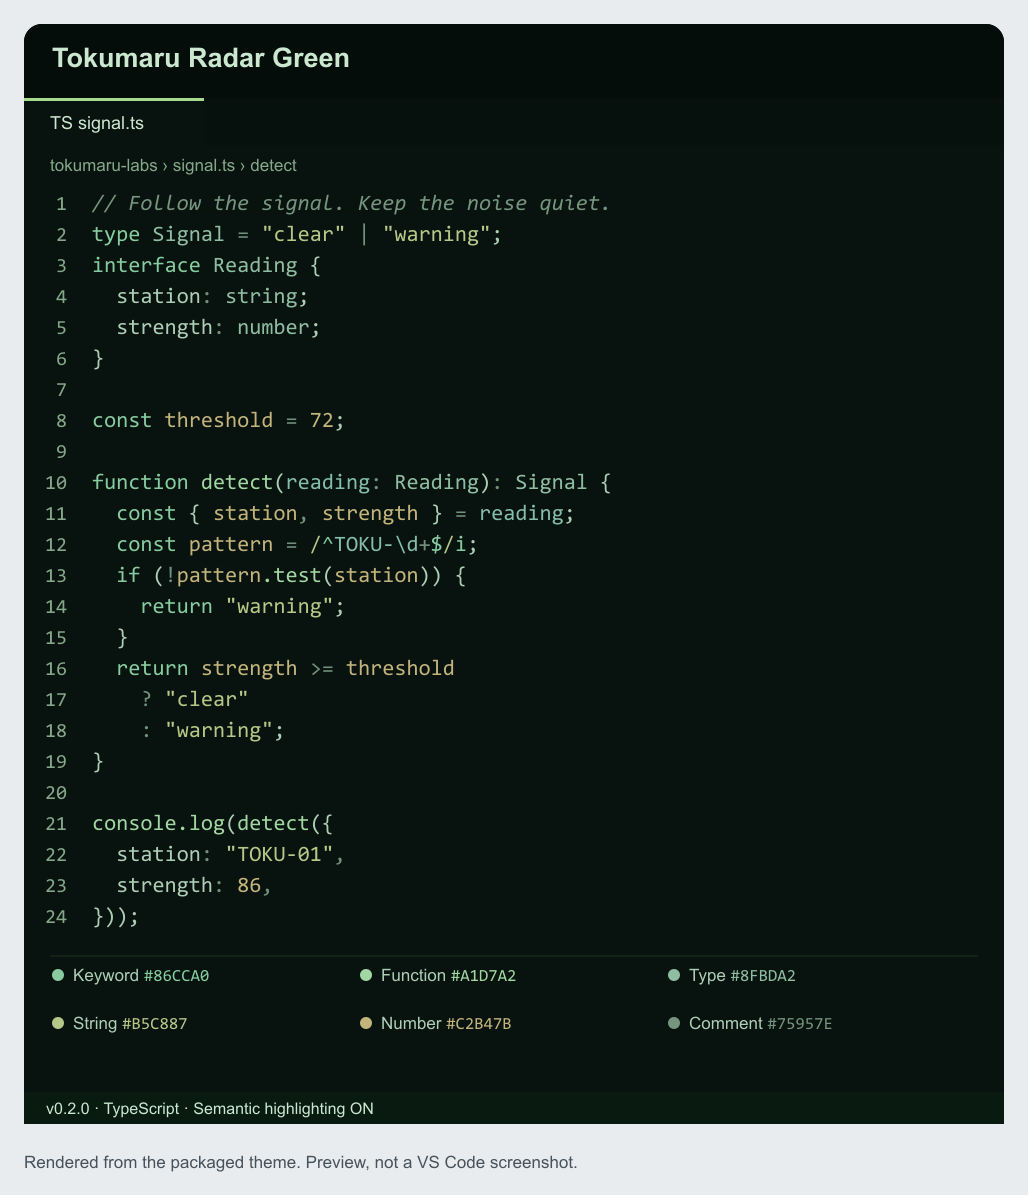Click the interface Reading line

tap(207, 265)
